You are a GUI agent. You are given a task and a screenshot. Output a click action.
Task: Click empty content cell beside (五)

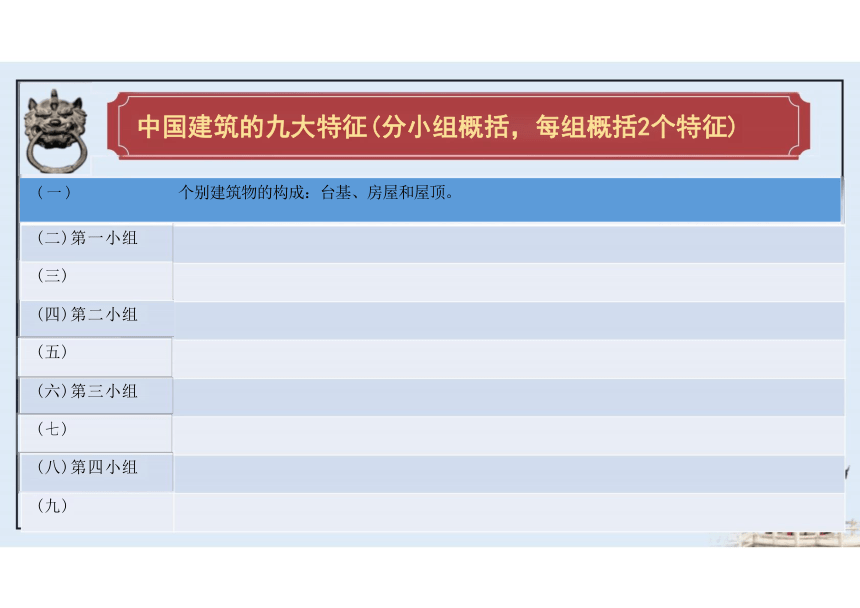click(509, 359)
